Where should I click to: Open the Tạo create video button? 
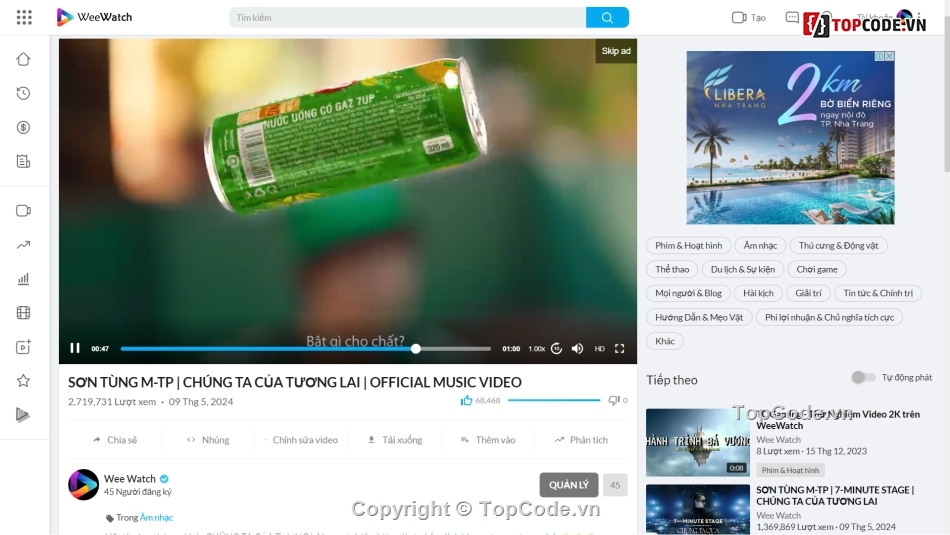point(749,18)
